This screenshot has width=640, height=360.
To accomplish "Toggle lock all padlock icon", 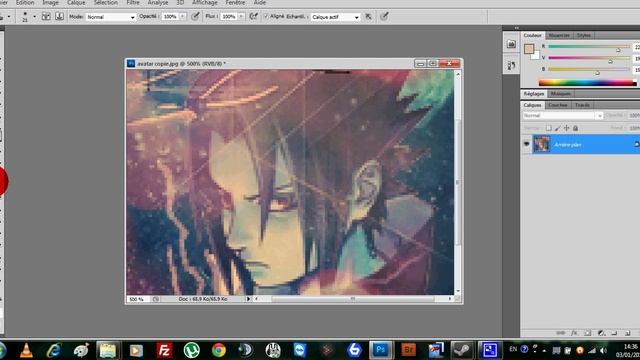I will point(576,128).
